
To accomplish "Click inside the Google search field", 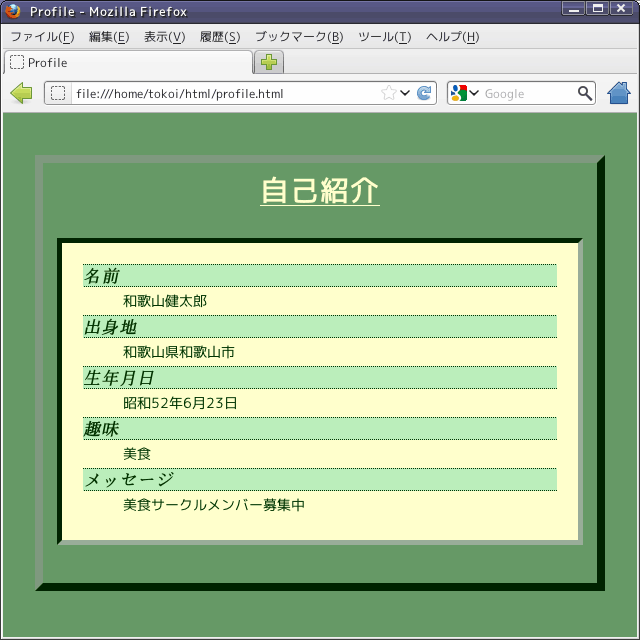I will click(x=528, y=94).
